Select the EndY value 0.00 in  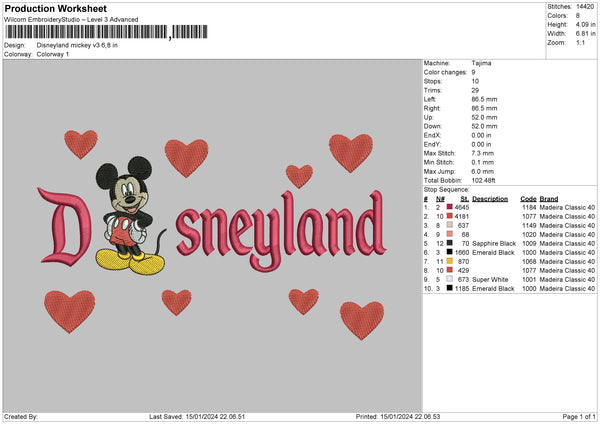tap(481, 144)
